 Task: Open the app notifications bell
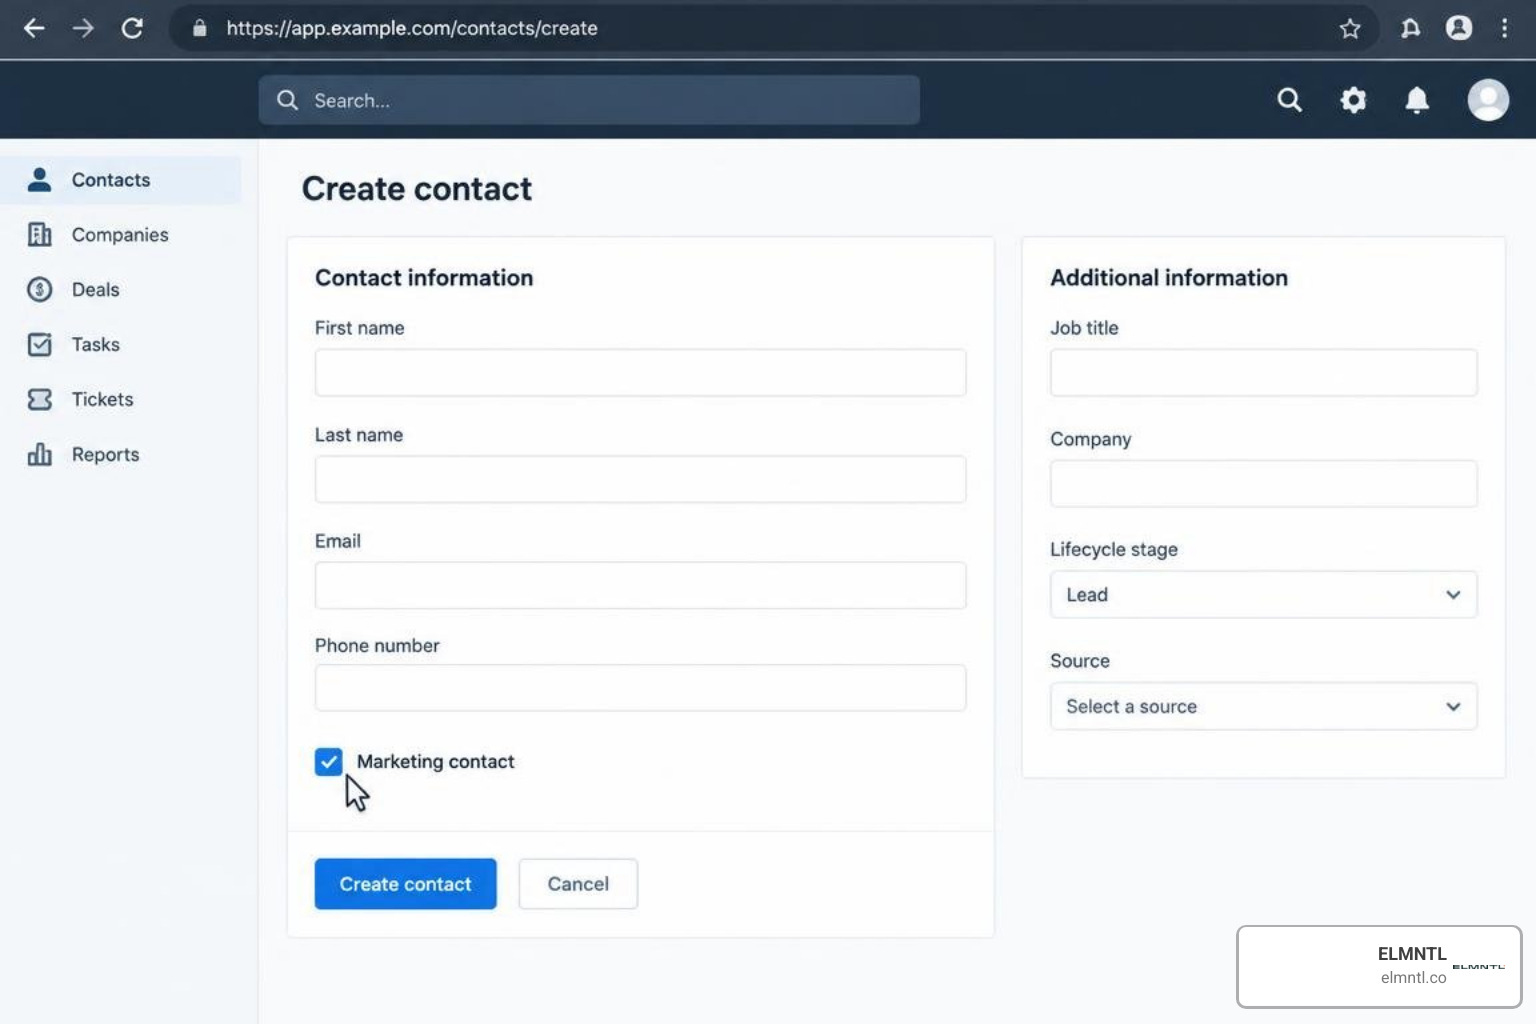[1417, 100]
